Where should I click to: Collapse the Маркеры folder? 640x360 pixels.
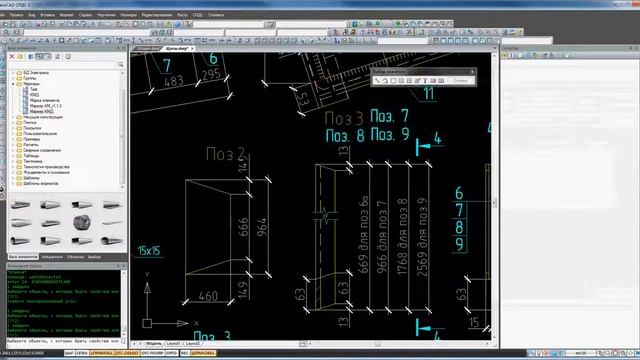13,84
